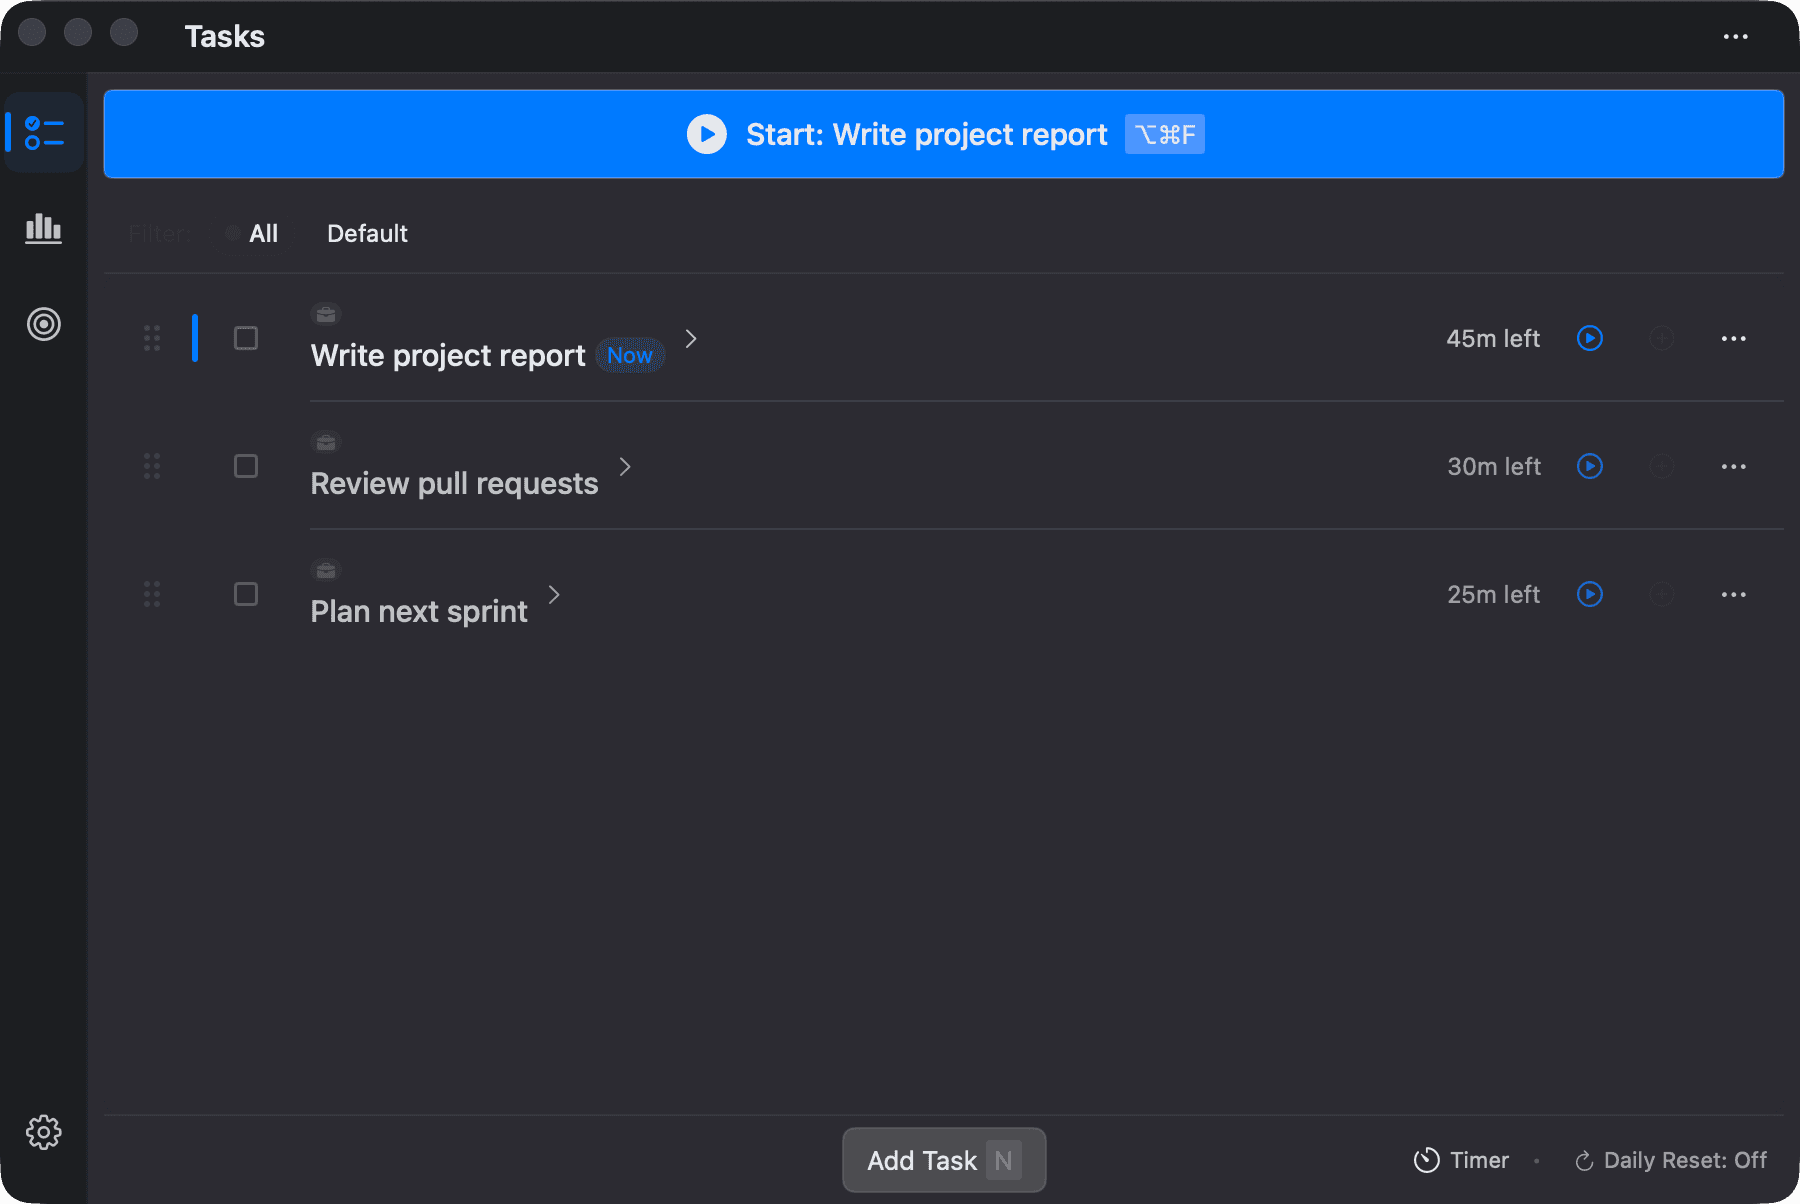The height and width of the screenshot is (1204, 1800).
Task: Expand Plan next sprint details chevron
Action: [554, 594]
